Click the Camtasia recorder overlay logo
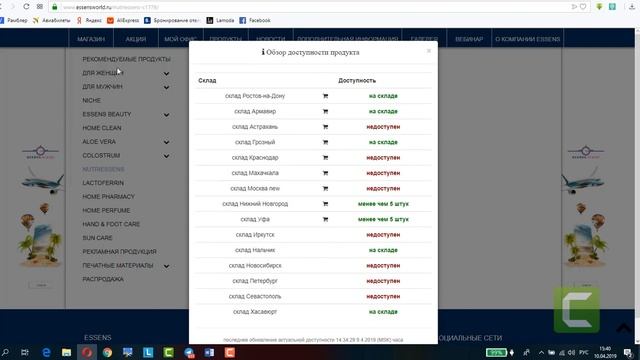The width and height of the screenshot is (640, 360). (577, 310)
